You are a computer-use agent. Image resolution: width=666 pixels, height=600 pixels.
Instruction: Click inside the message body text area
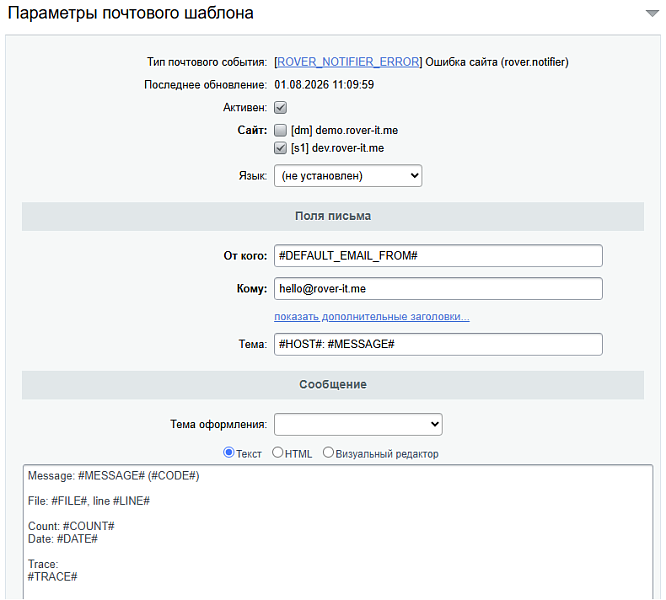(338, 532)
